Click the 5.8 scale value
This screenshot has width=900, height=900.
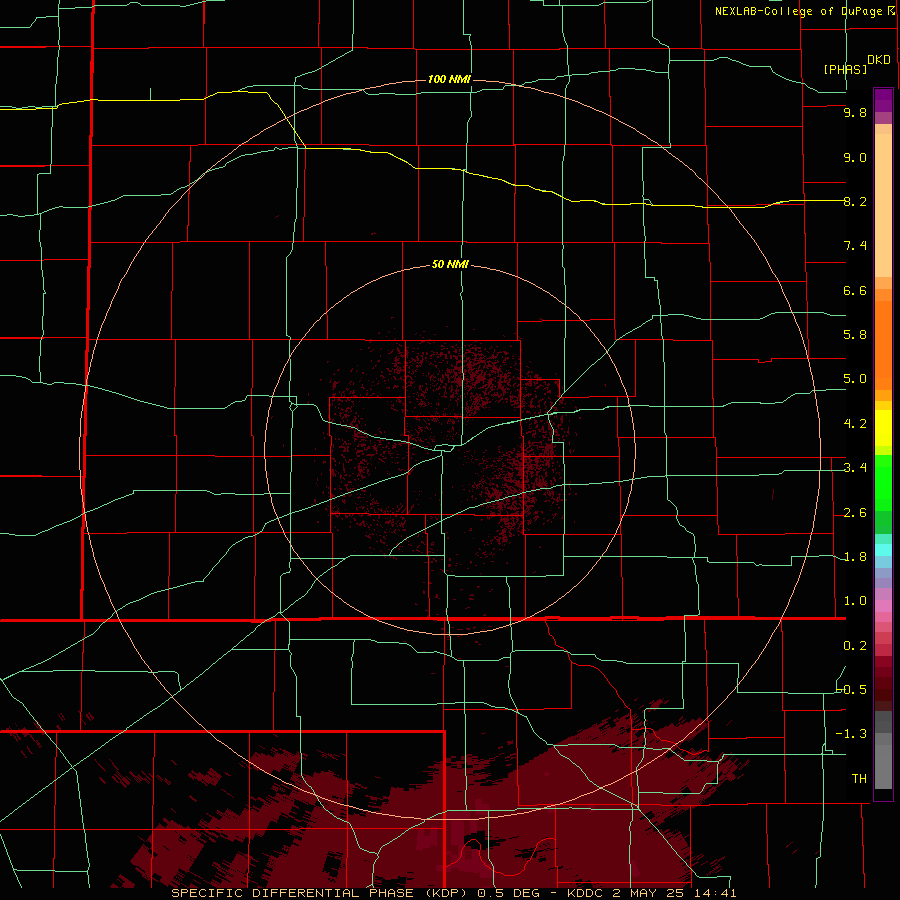855,335
